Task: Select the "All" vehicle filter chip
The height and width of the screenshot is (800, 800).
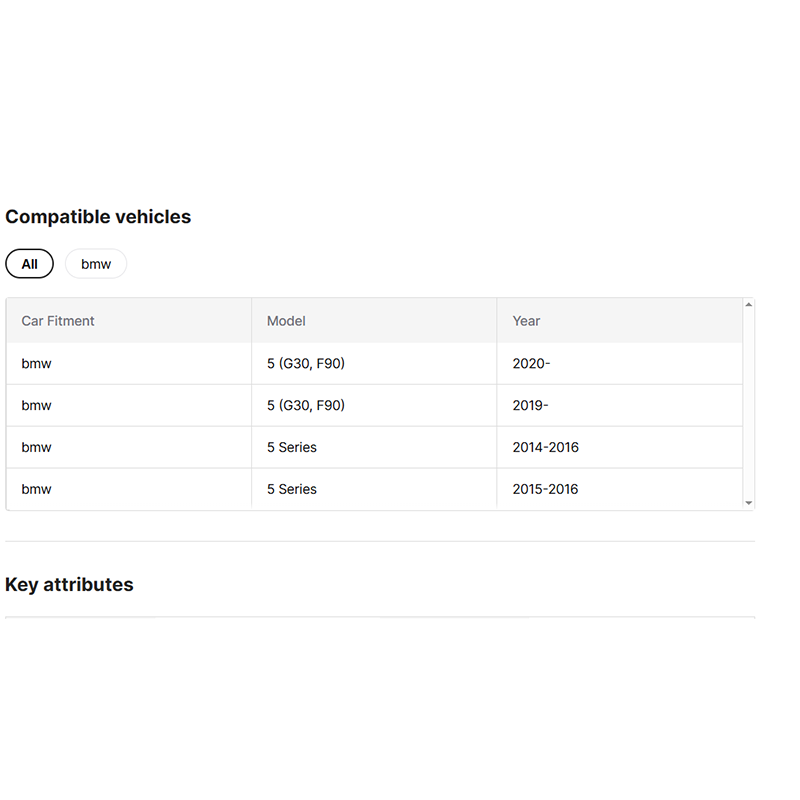Action: pyautogui.click(x=30, y=264)
